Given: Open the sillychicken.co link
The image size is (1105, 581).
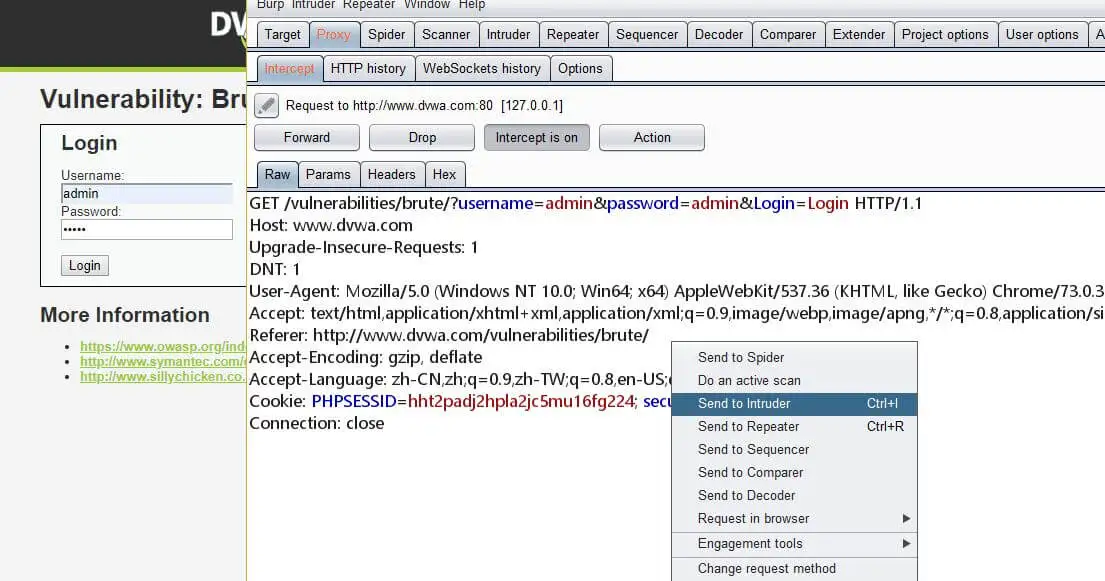Looking at the screenshot, I should point(163,377).
